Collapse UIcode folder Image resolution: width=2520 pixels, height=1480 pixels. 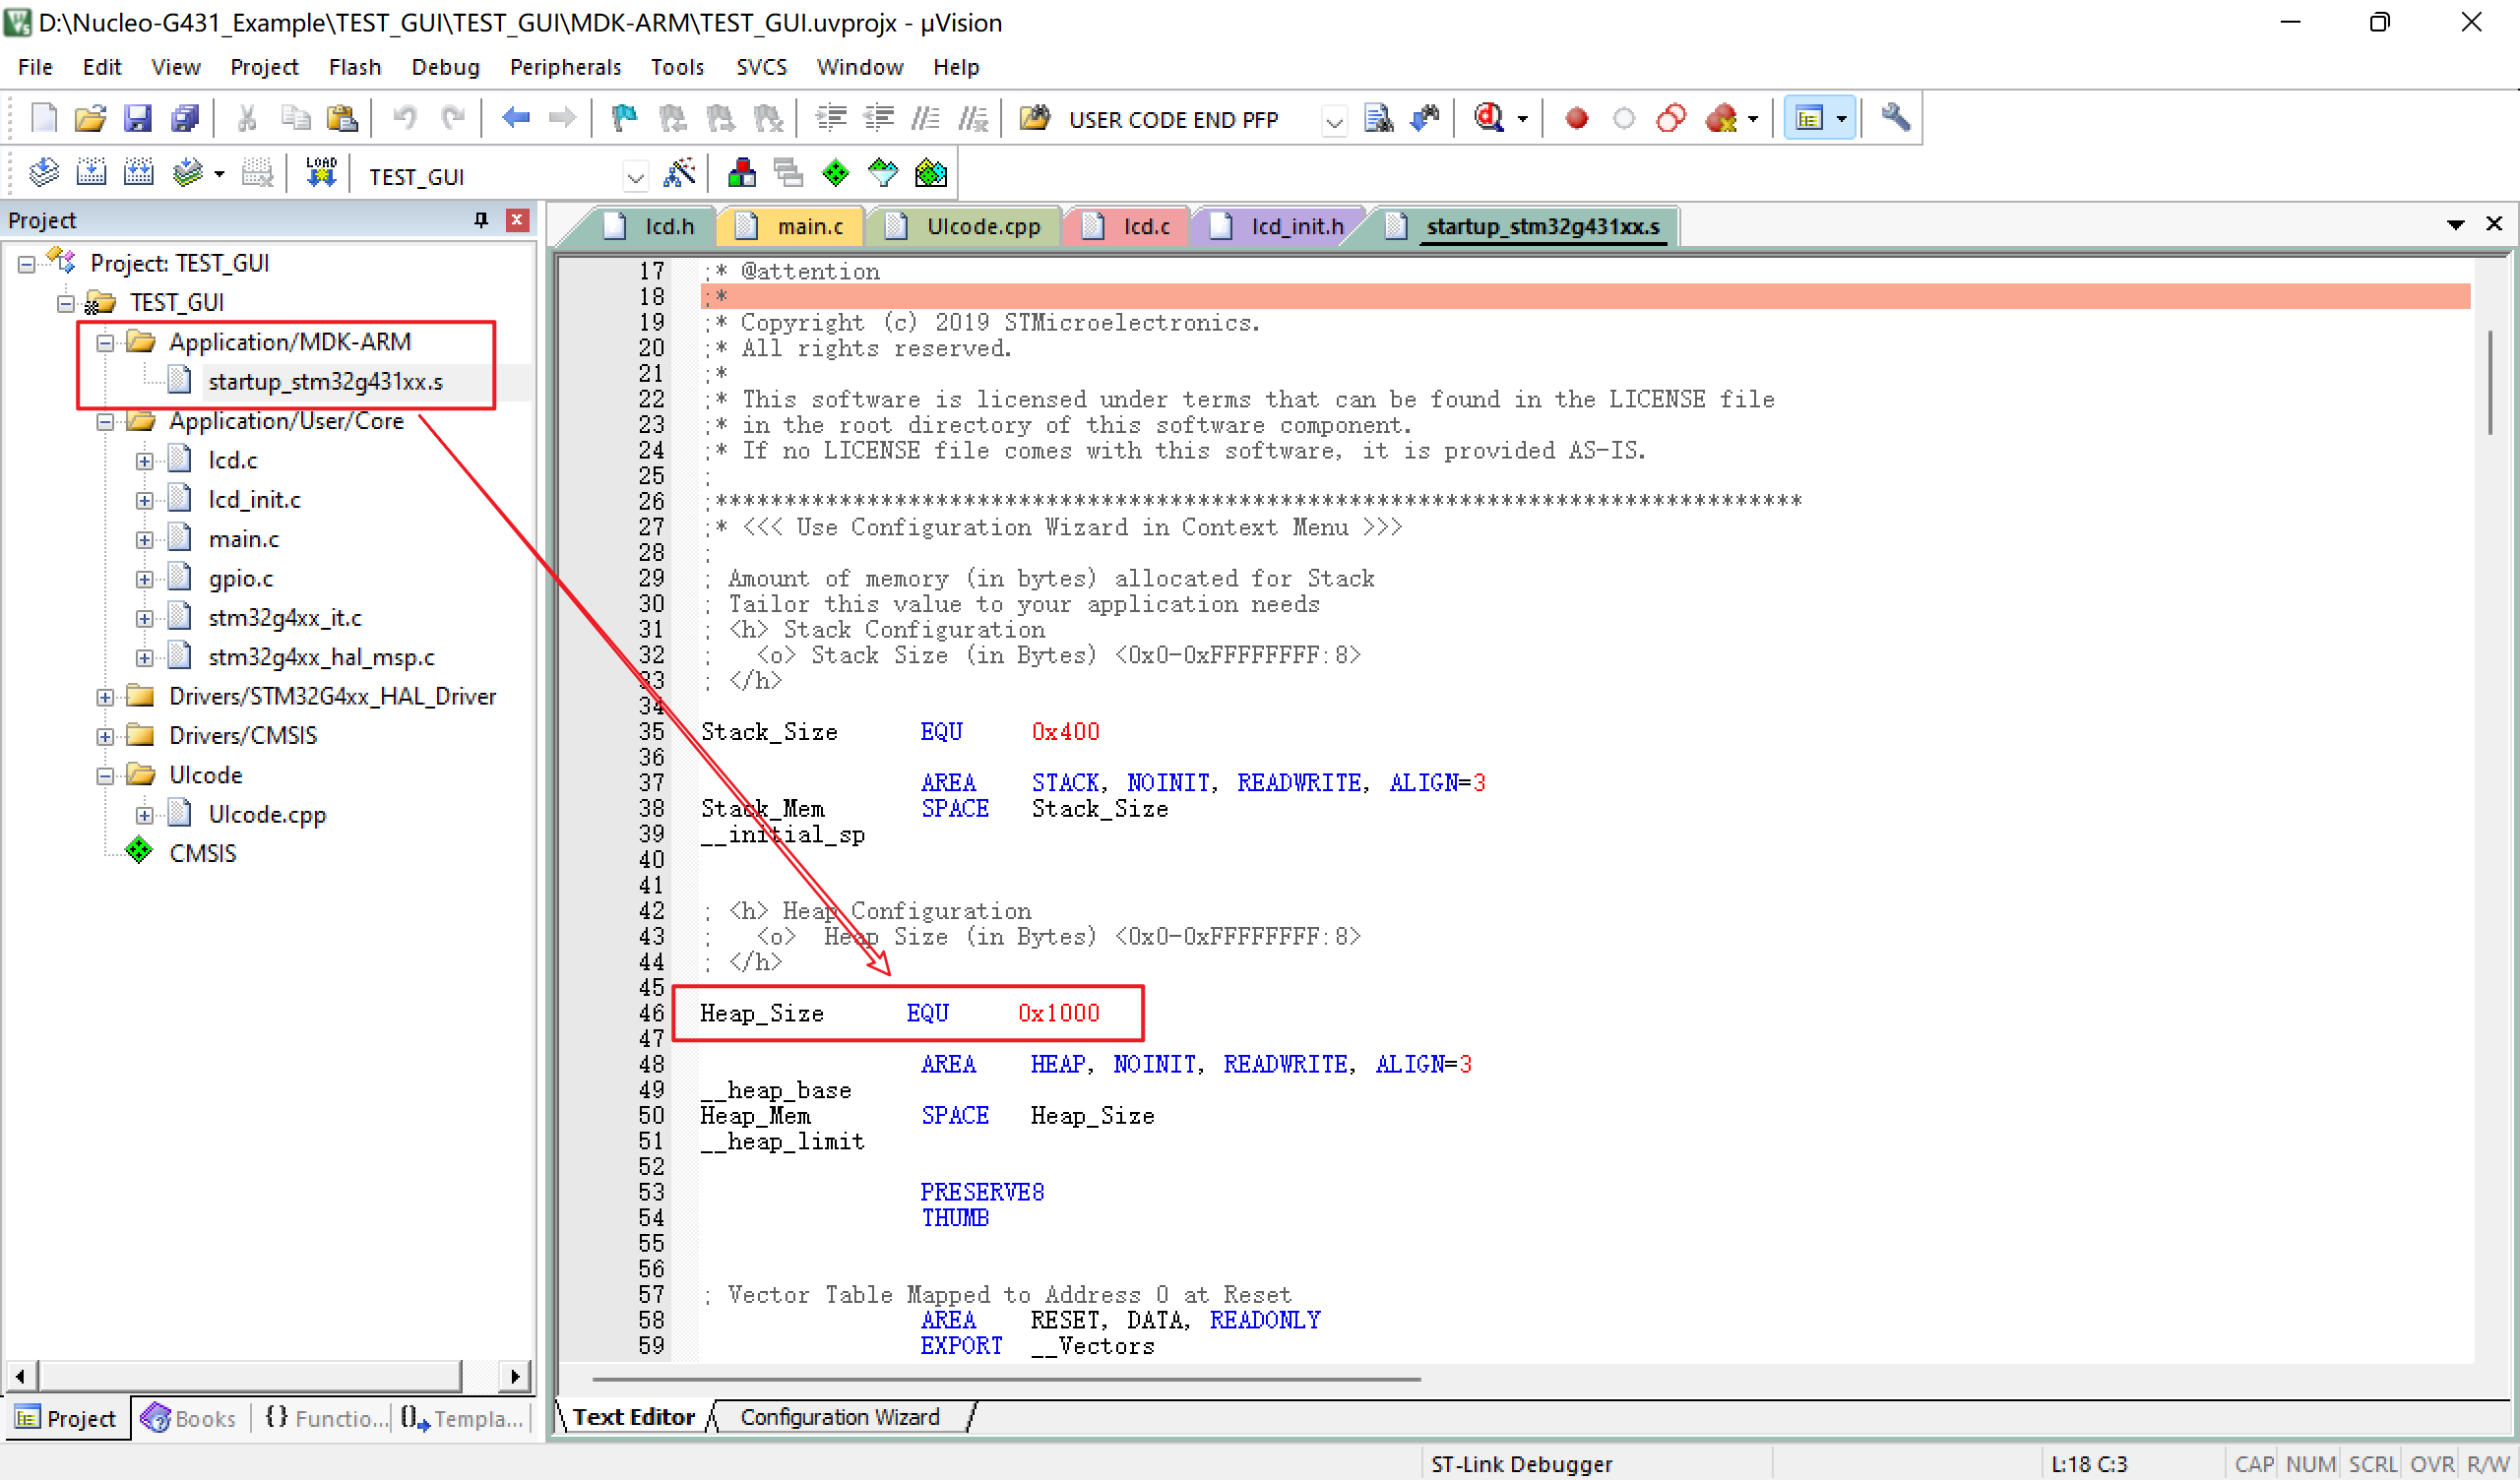pos(105,776)
